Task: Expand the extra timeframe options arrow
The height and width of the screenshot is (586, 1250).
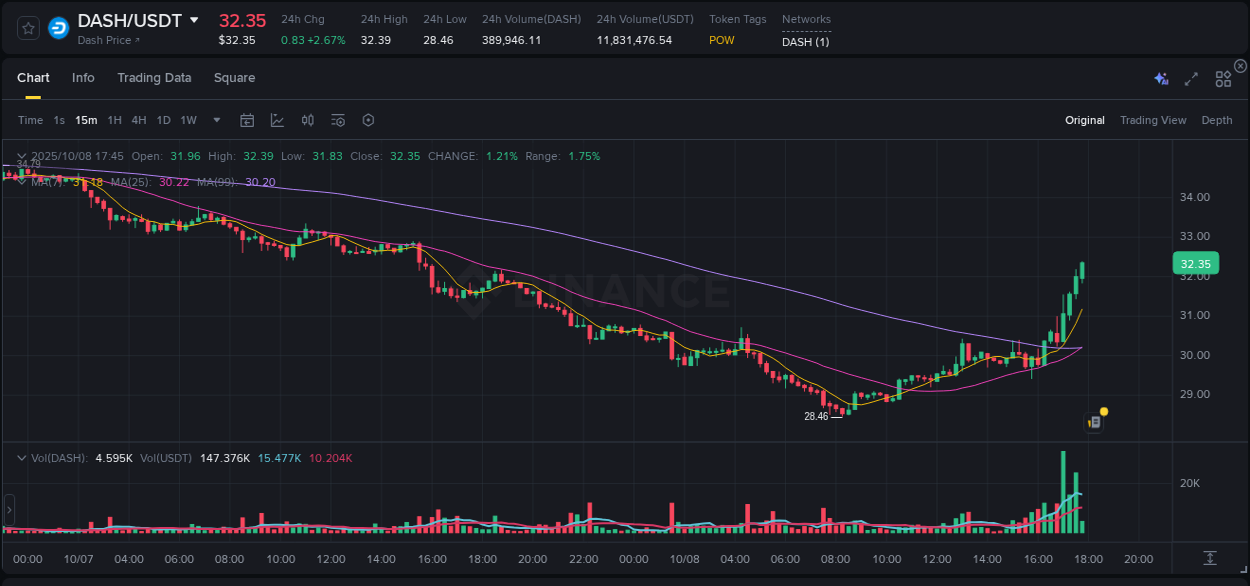Action: pos(215,119)
